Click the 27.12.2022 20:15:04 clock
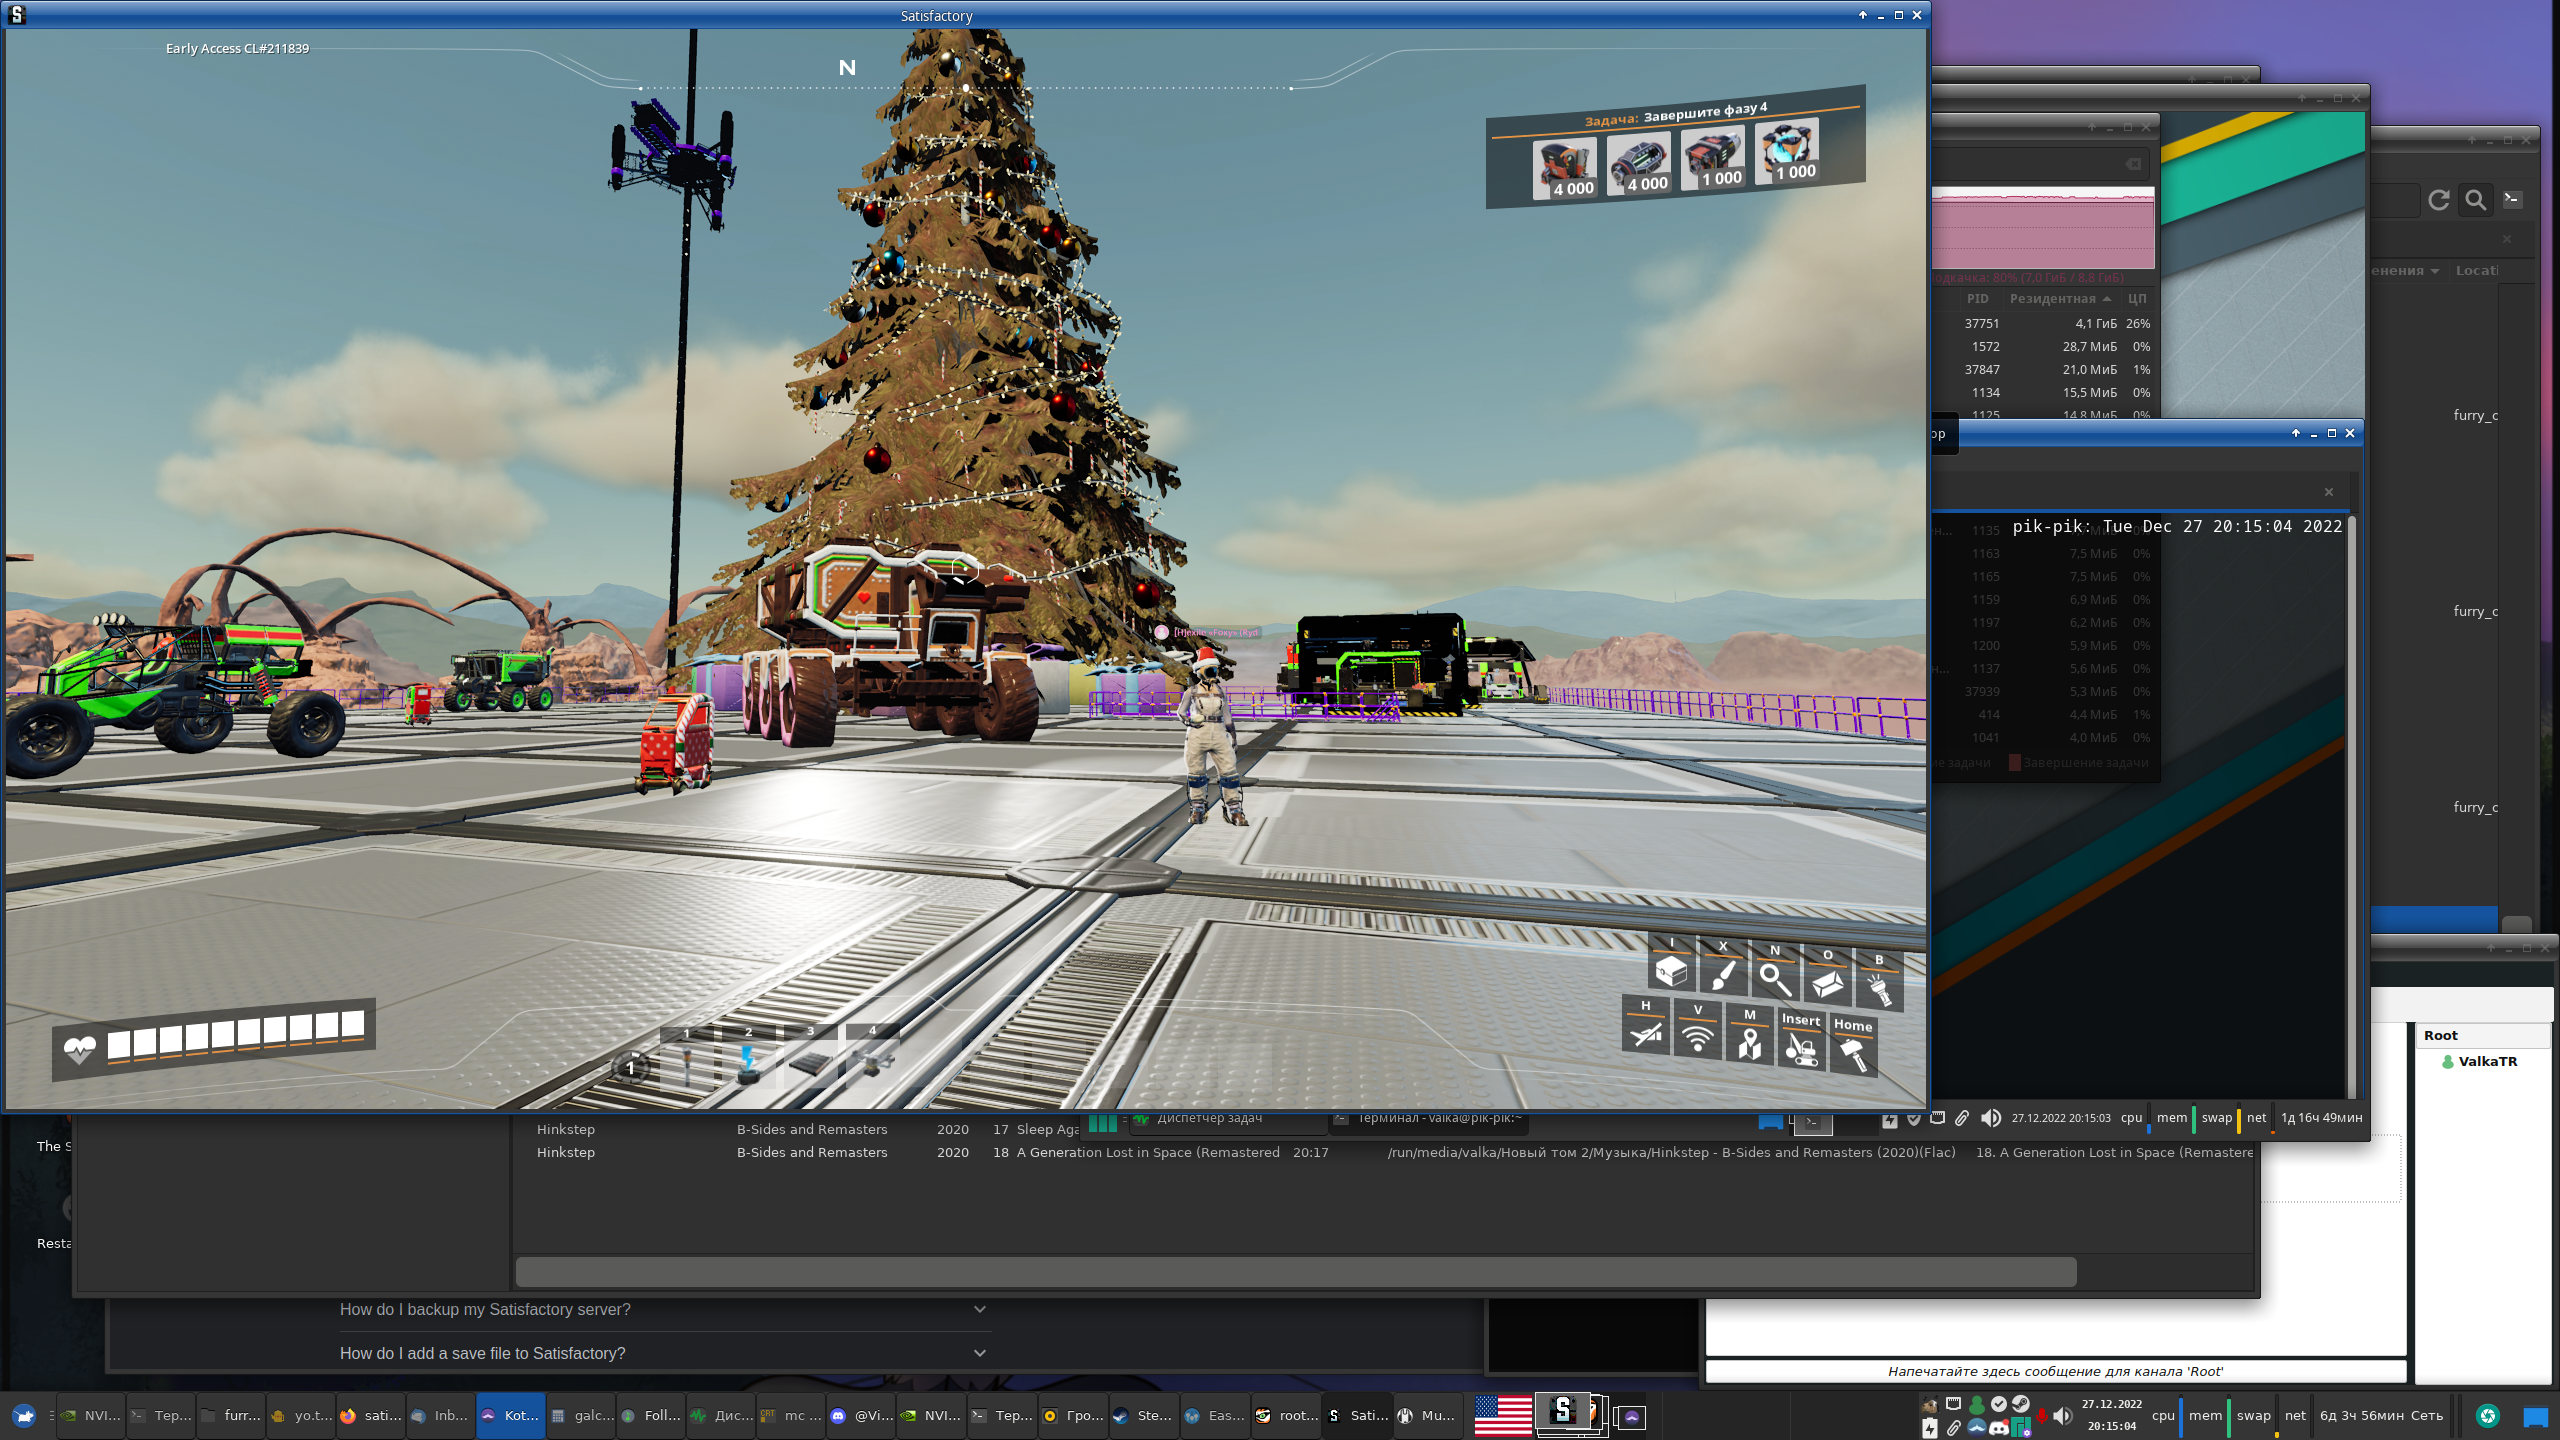 coord(2112,1416)
